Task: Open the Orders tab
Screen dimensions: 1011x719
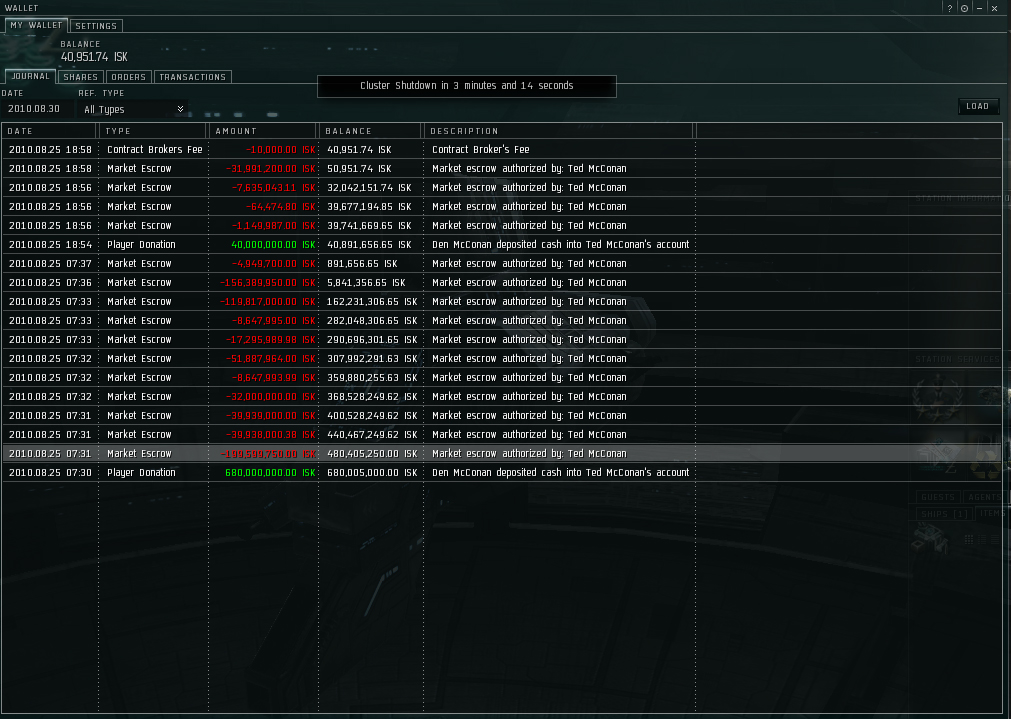Action: pyautogui.click(x=128, y=77)
